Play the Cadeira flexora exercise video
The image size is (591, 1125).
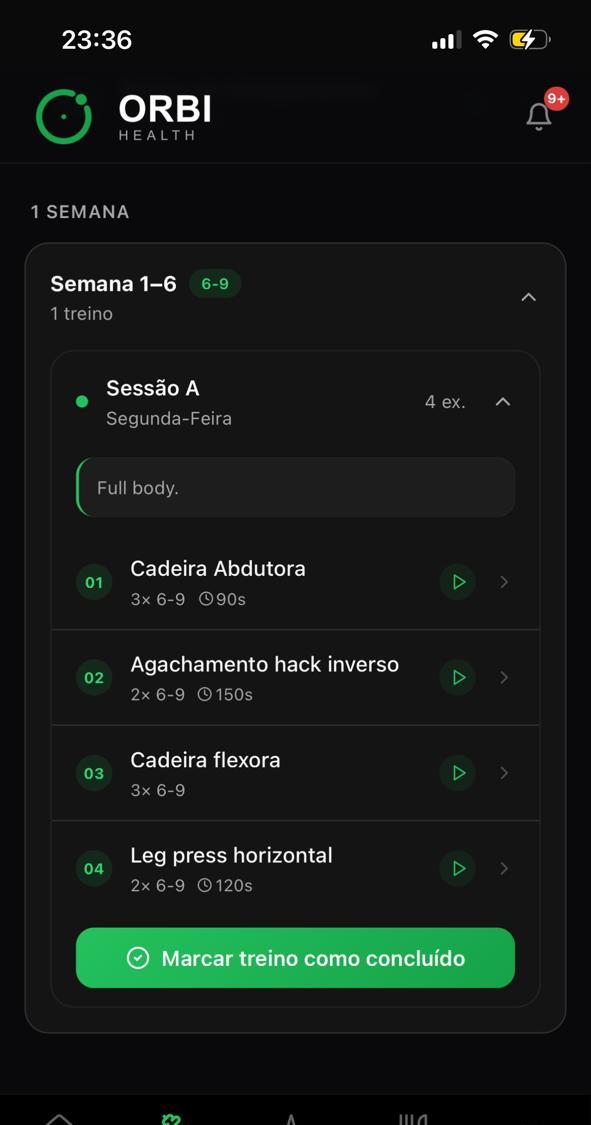click(458, 773)
